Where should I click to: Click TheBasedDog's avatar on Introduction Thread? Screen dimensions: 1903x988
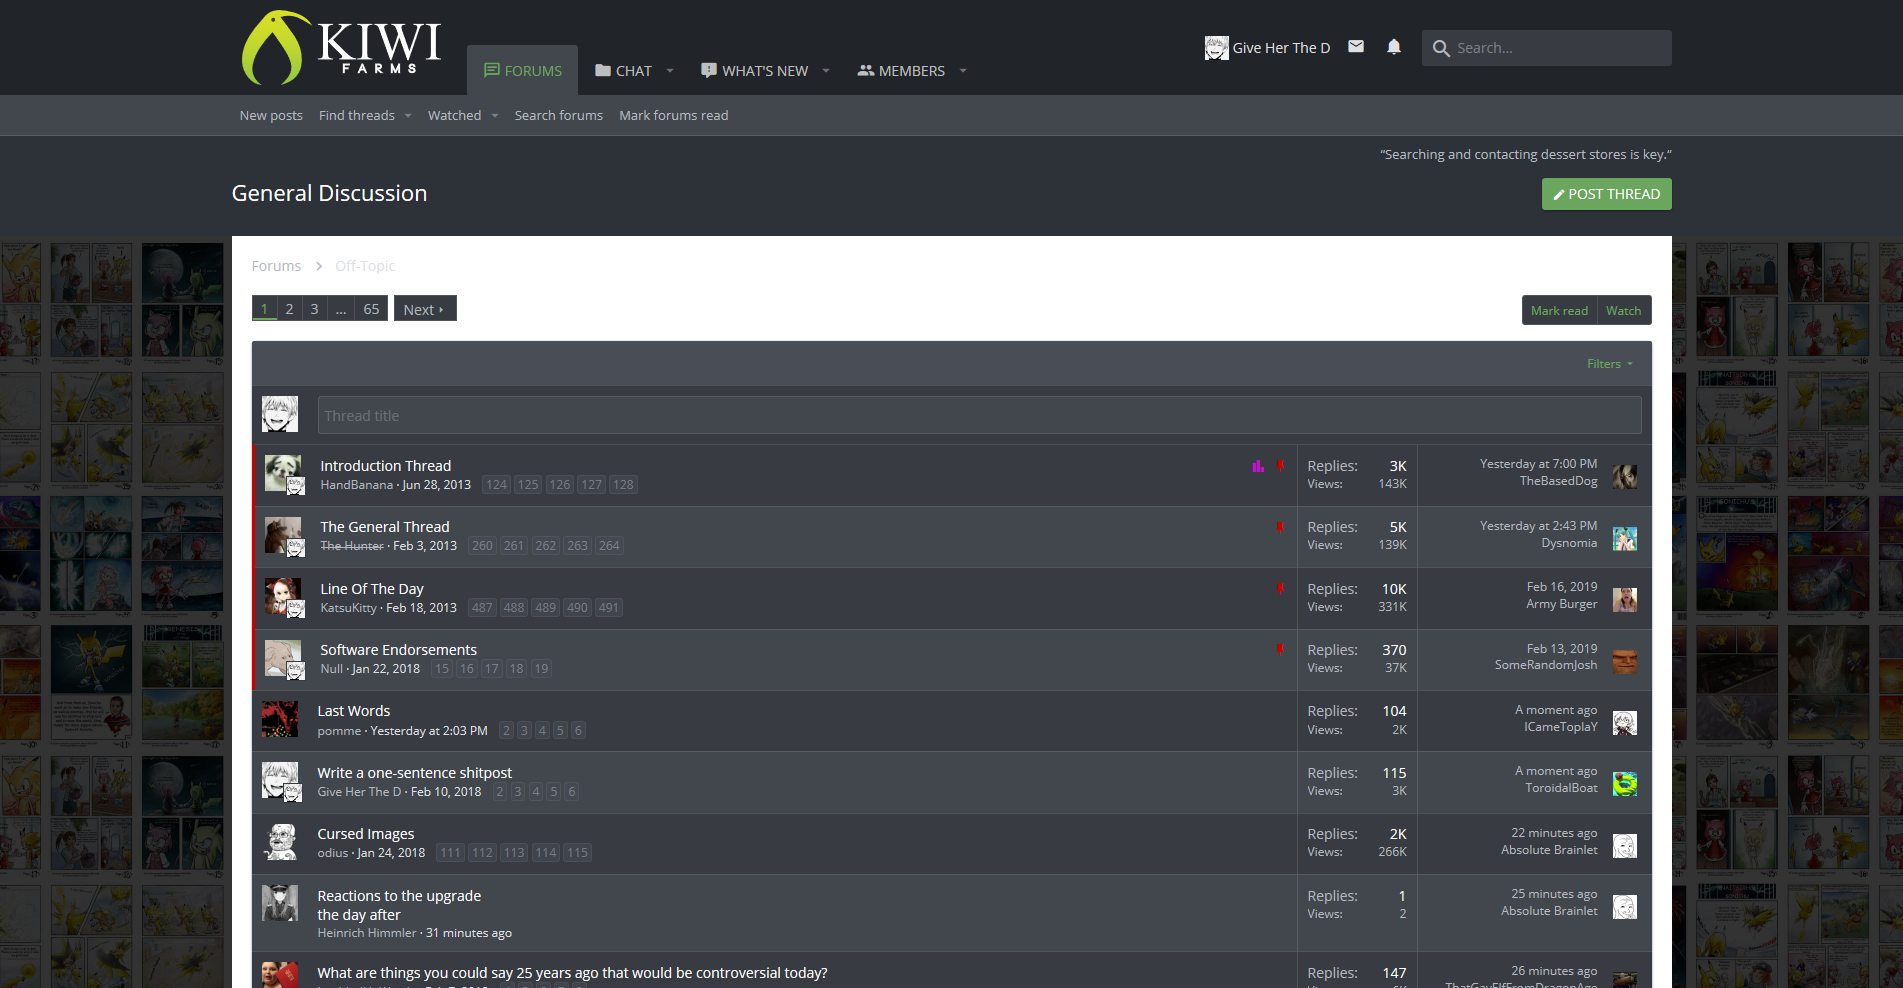tap(1625, 477)
